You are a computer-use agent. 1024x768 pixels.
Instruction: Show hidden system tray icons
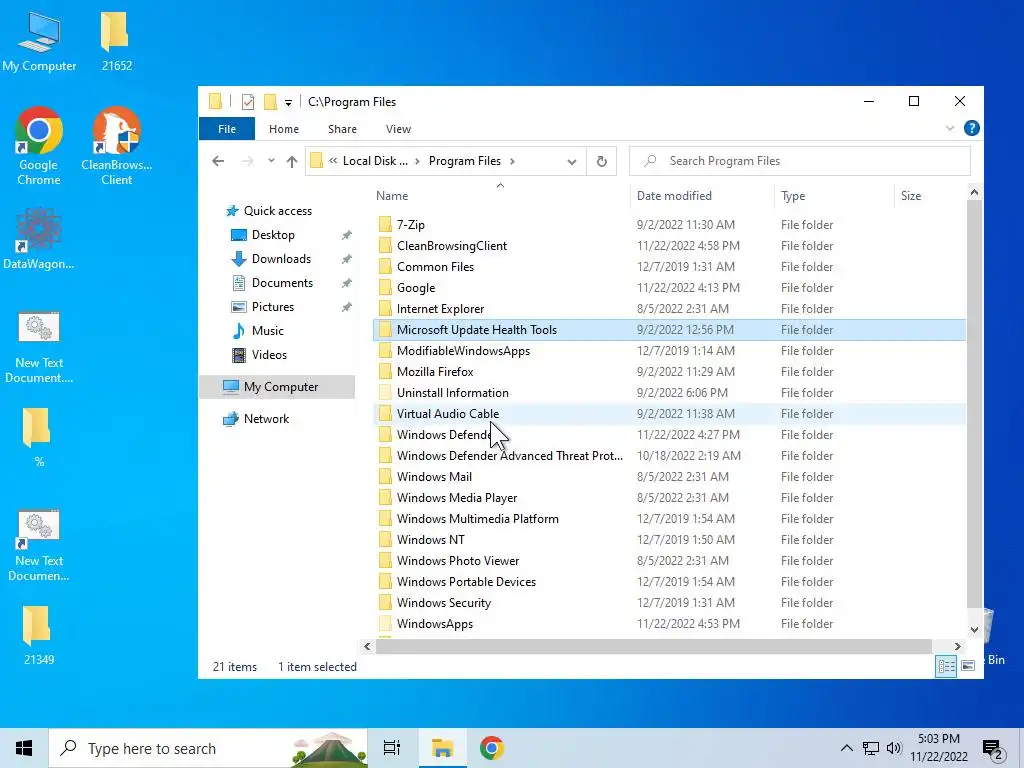click(x=846, y=748)
